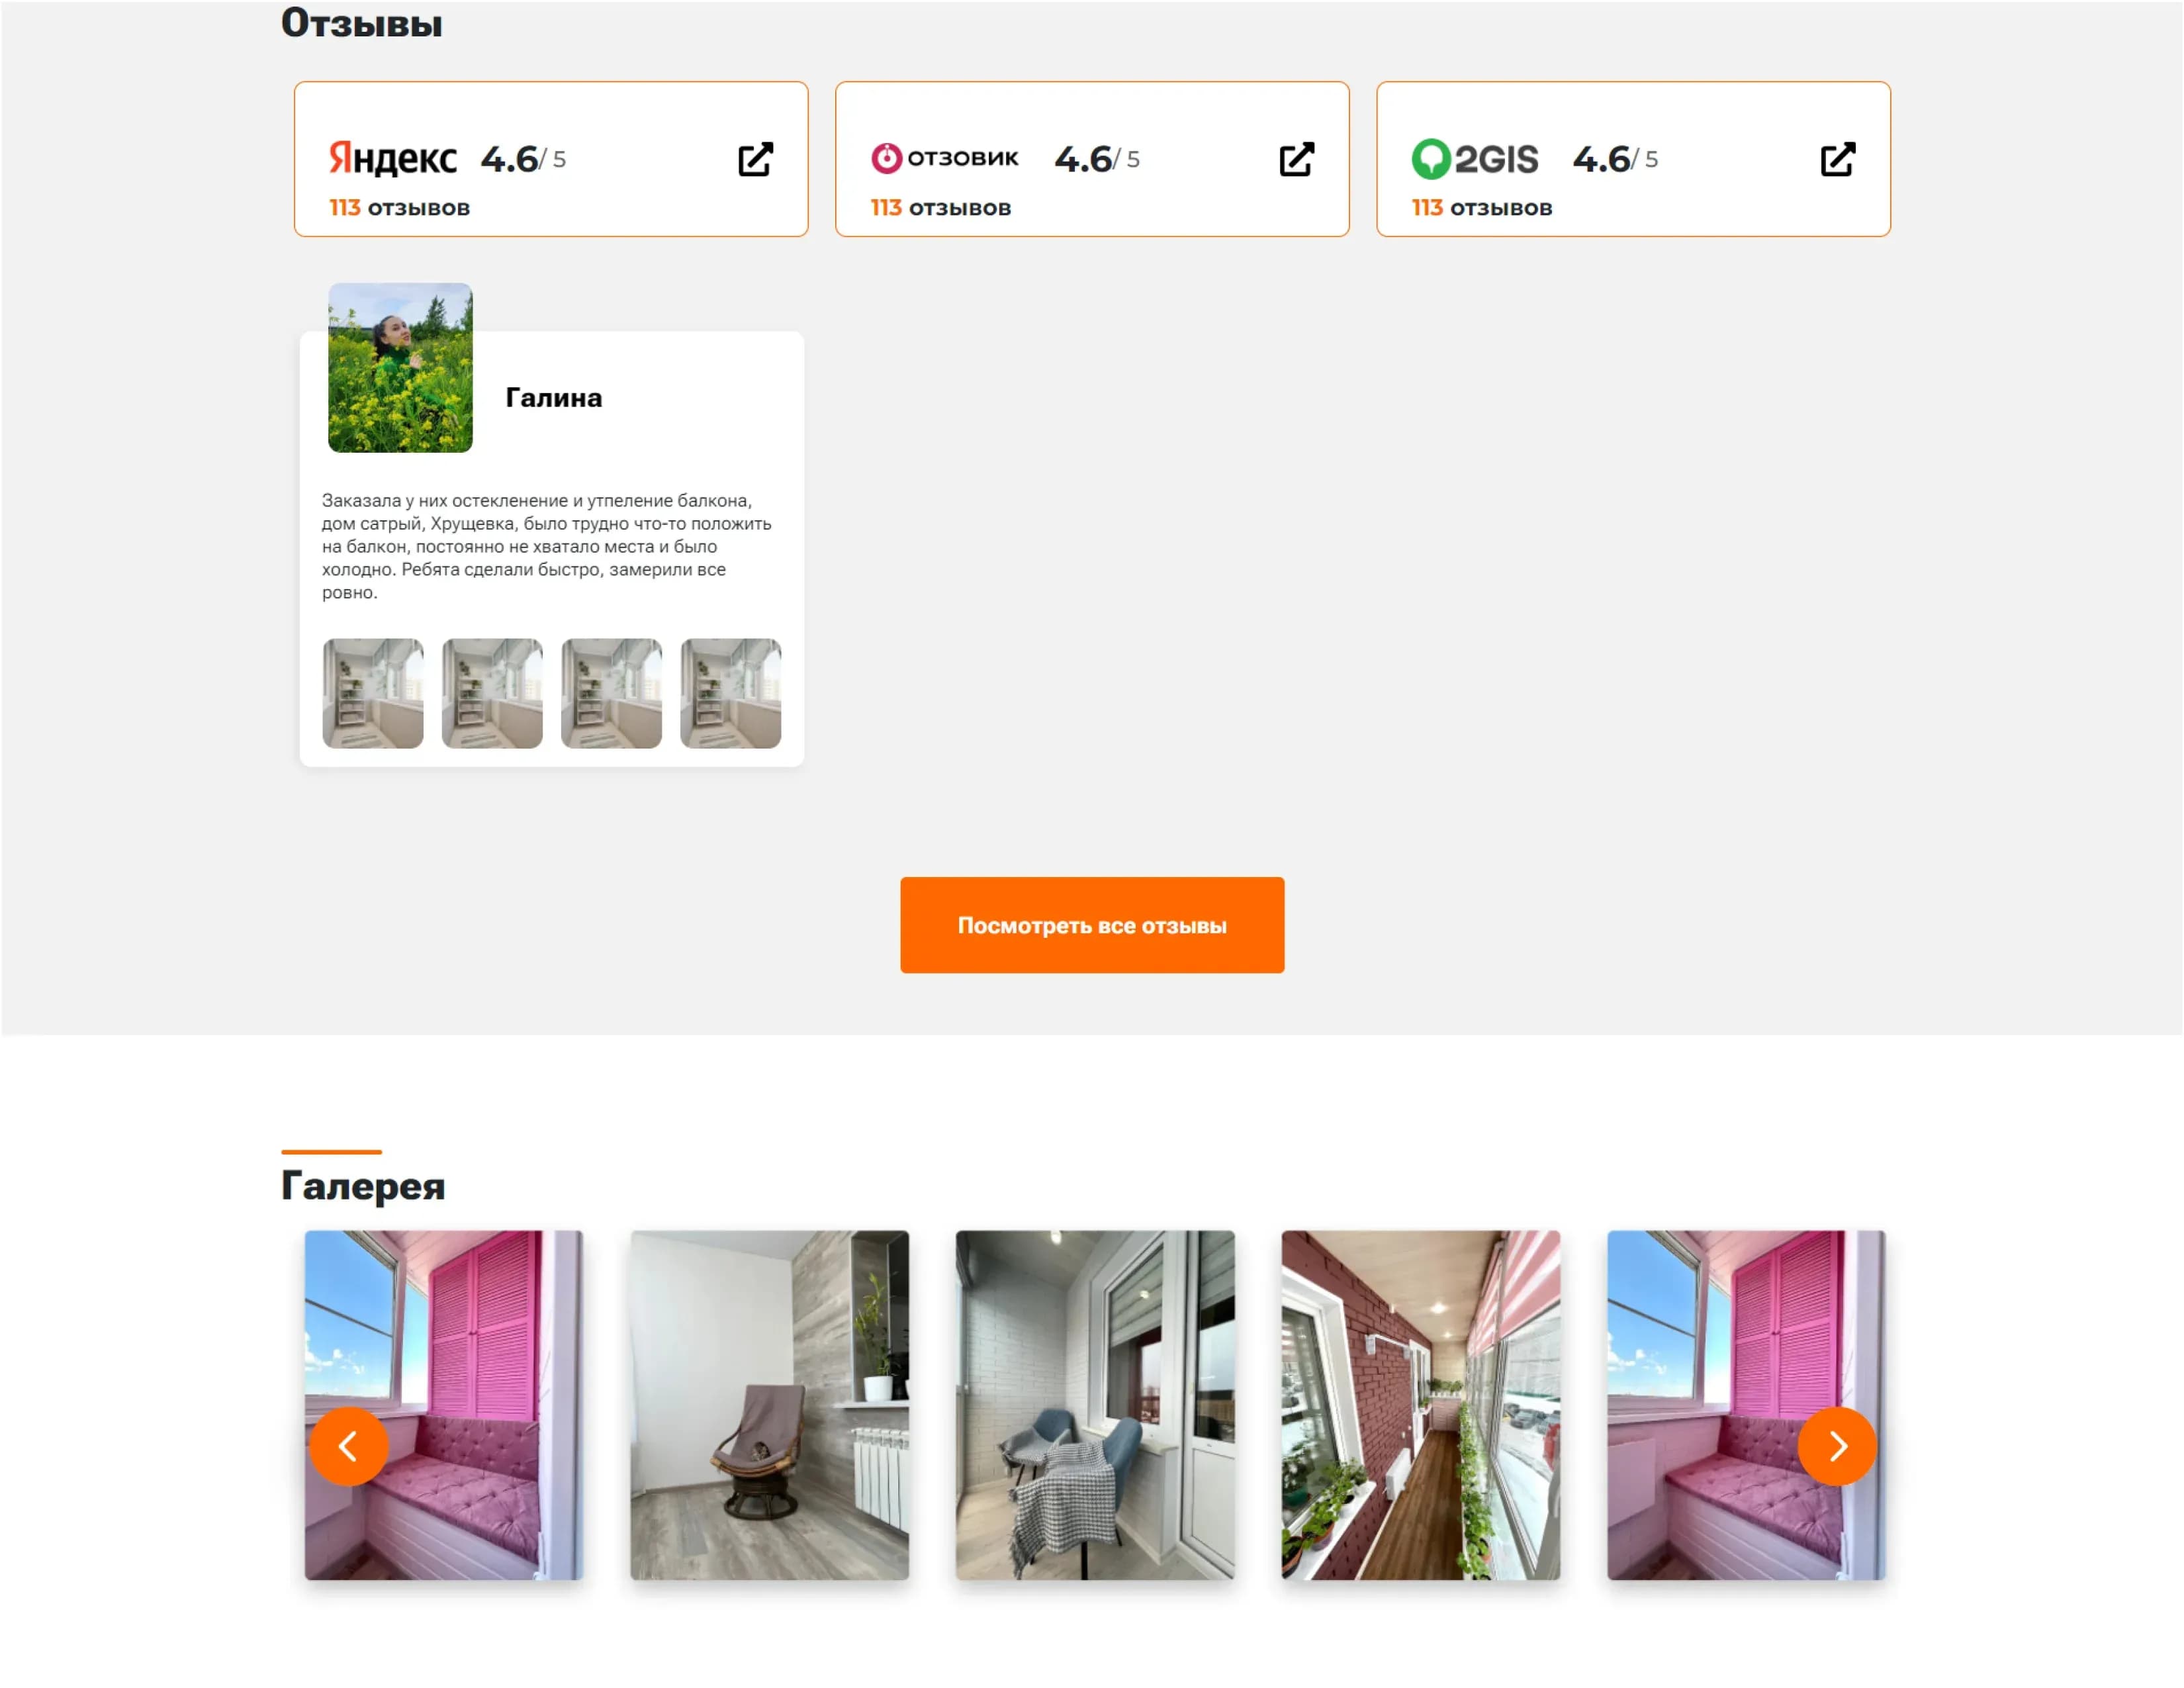Go to next gallery slide
The height and width of the screenshot is (1688, 2184).
point(1837,1446)
